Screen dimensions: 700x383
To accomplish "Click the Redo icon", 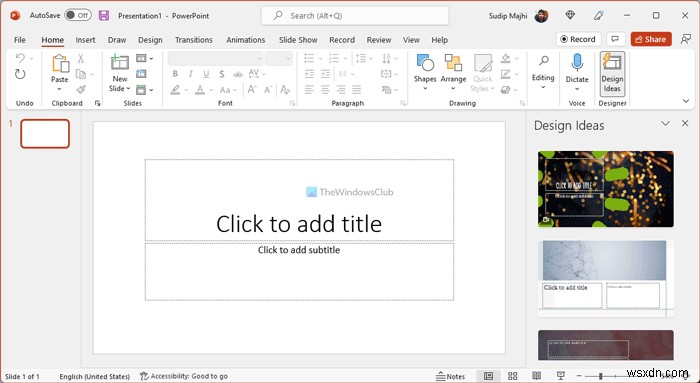I will (x=20, y=74).
